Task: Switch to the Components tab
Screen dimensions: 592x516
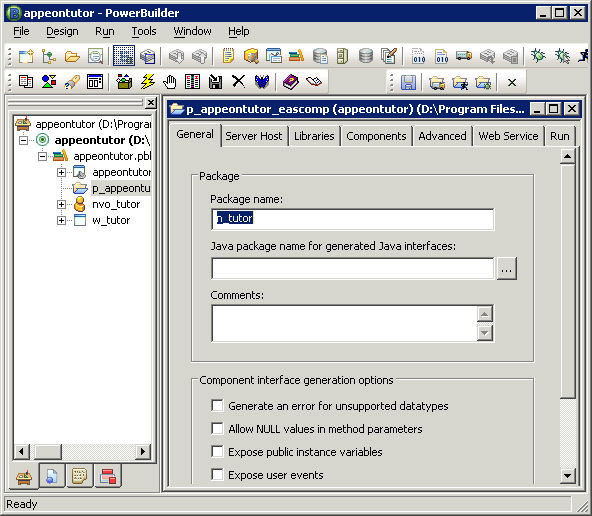Action: [376, 136]
